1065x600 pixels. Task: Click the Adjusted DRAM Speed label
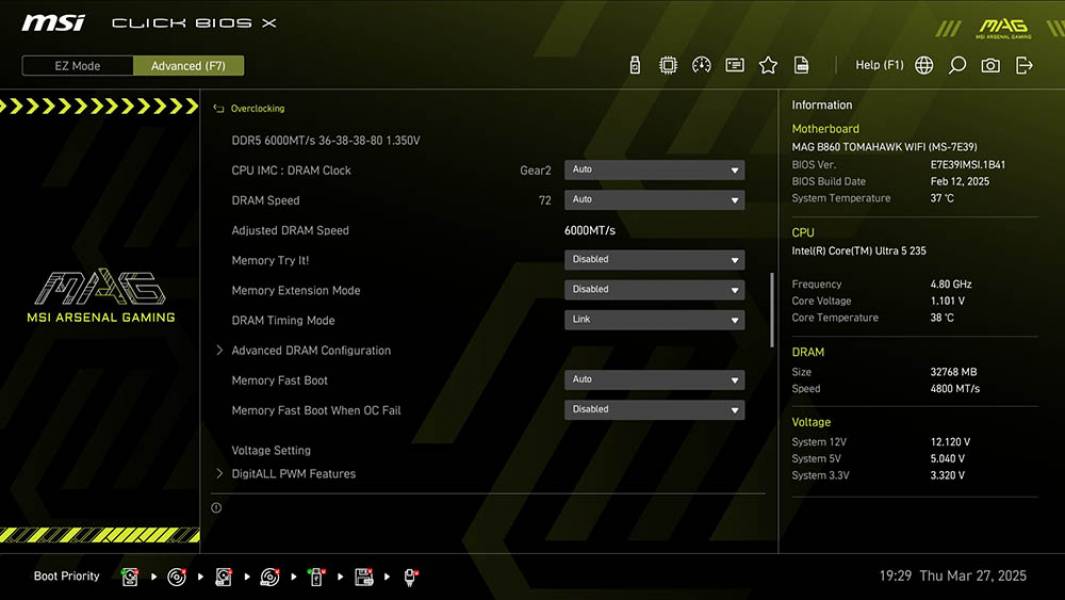[x=290, y=230]
